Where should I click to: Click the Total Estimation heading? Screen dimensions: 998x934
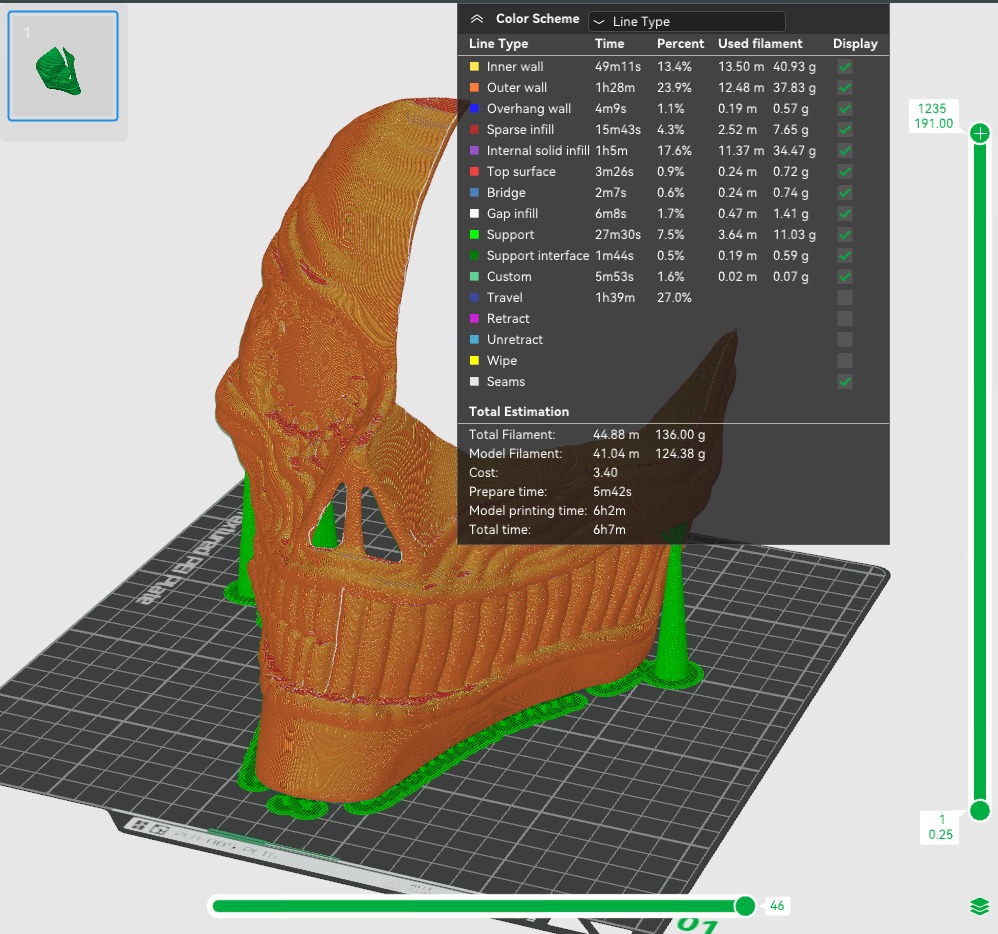pos(519,411)
